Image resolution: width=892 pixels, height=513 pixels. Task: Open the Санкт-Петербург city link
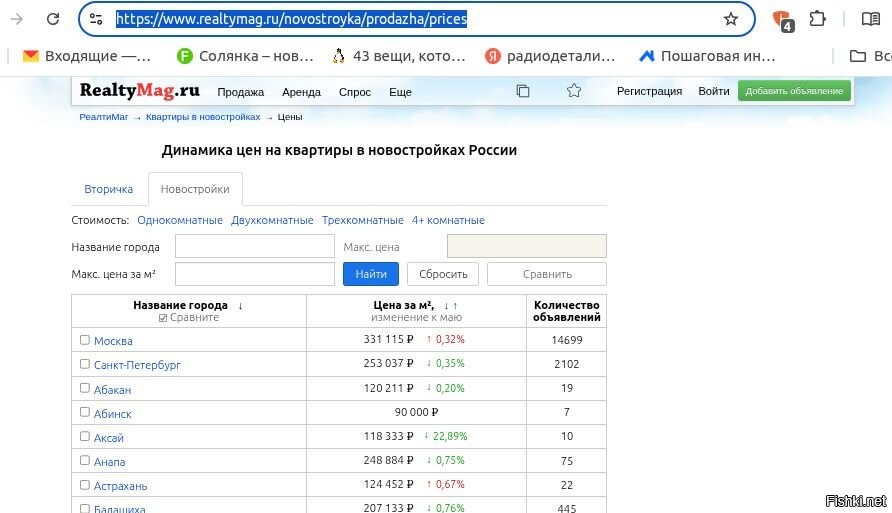point(137,365)
